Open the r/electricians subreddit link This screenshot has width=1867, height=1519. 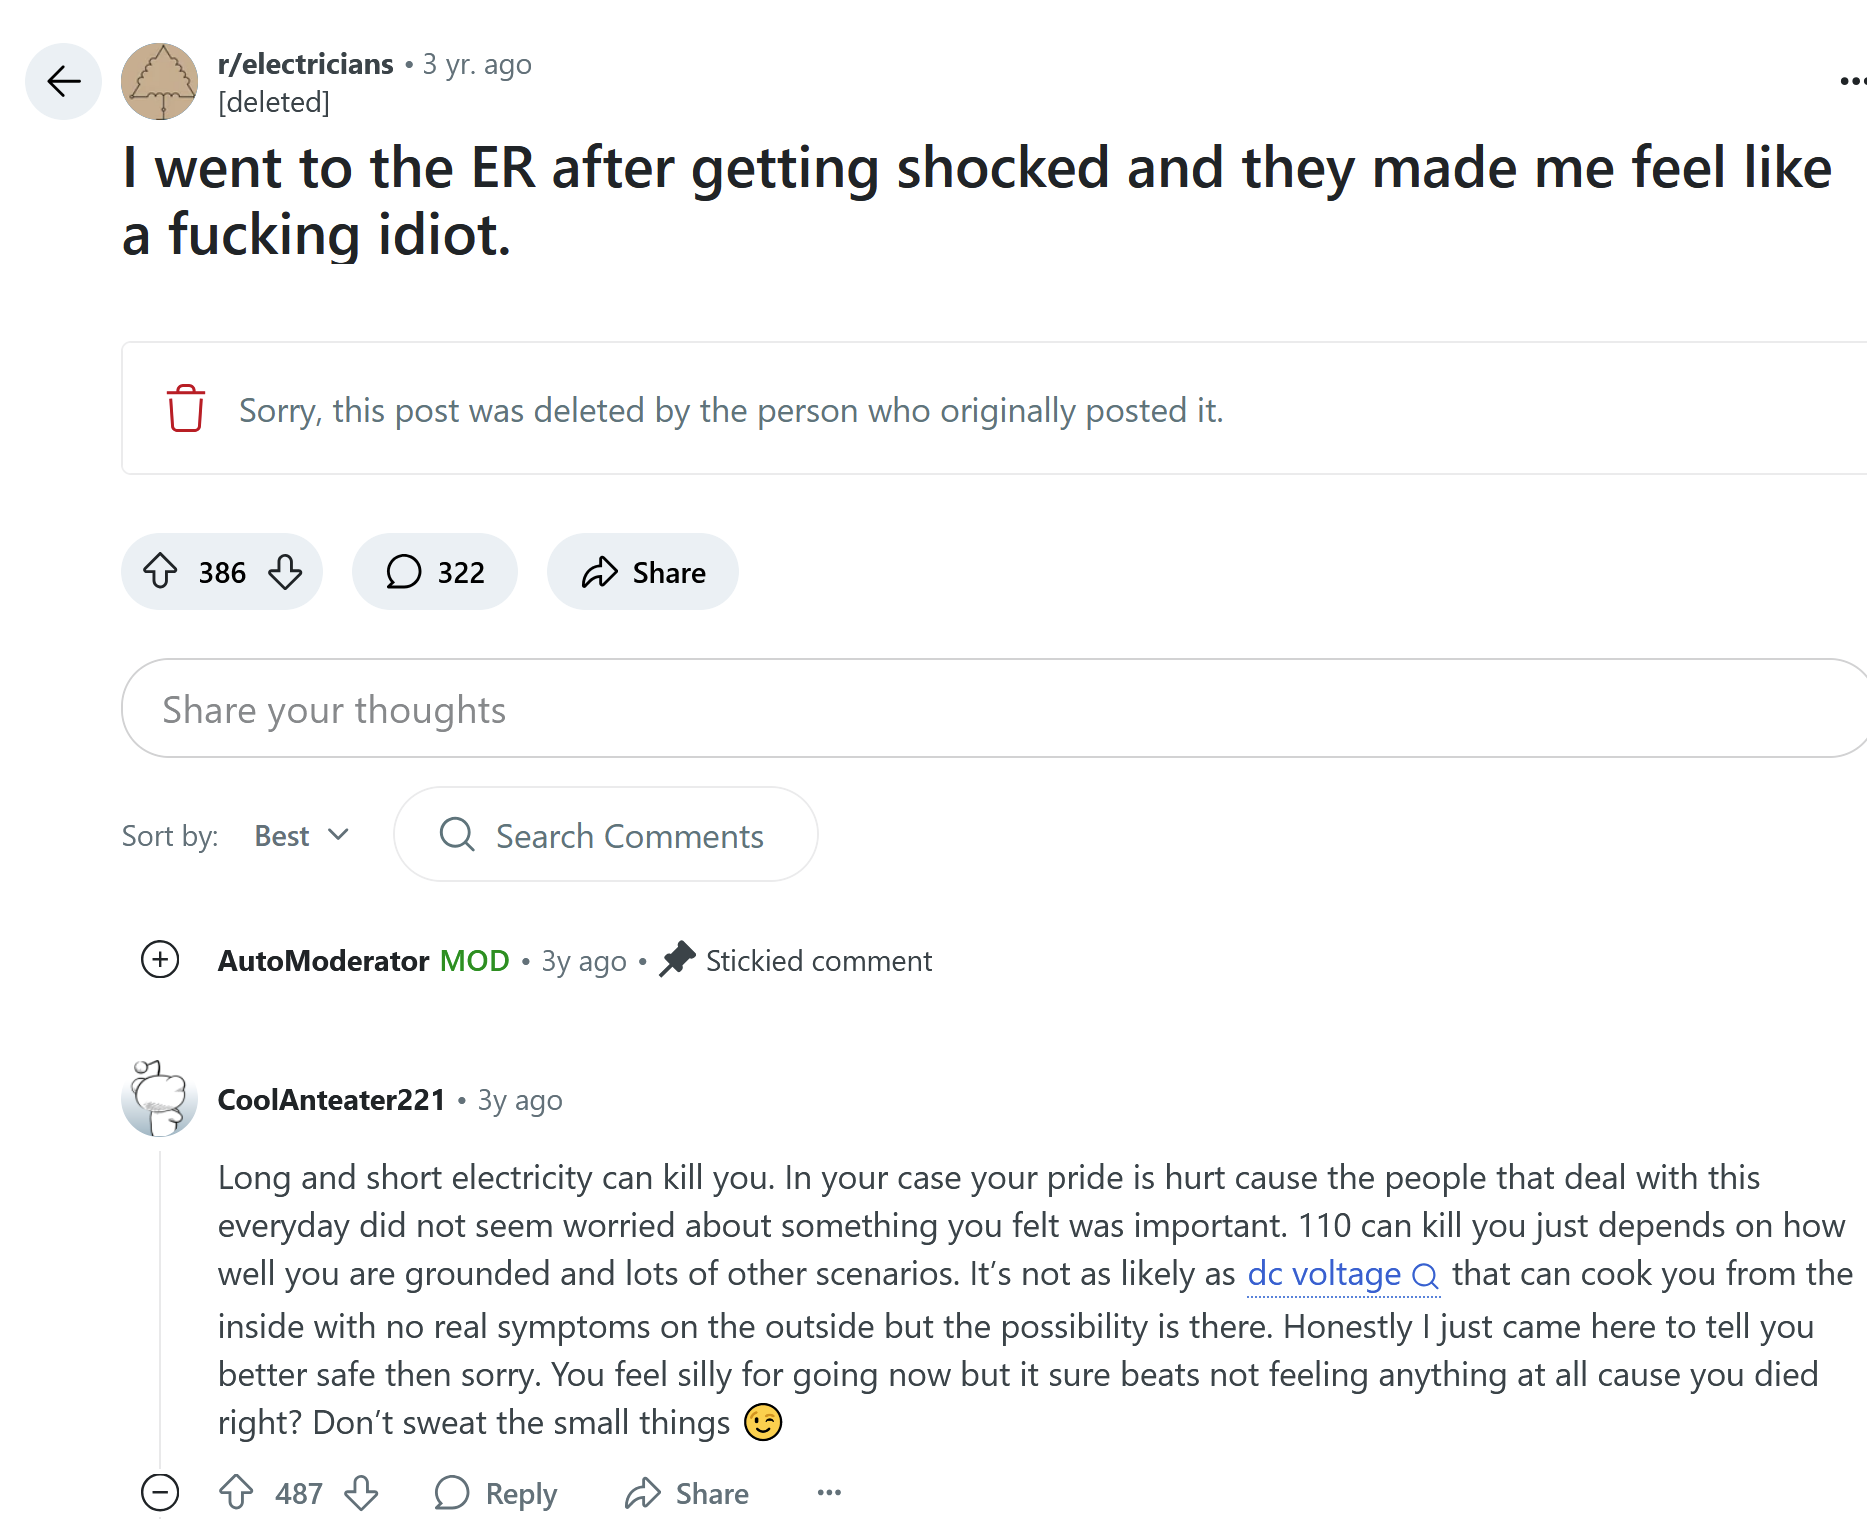pyautogui.click(x=305, y=64)
